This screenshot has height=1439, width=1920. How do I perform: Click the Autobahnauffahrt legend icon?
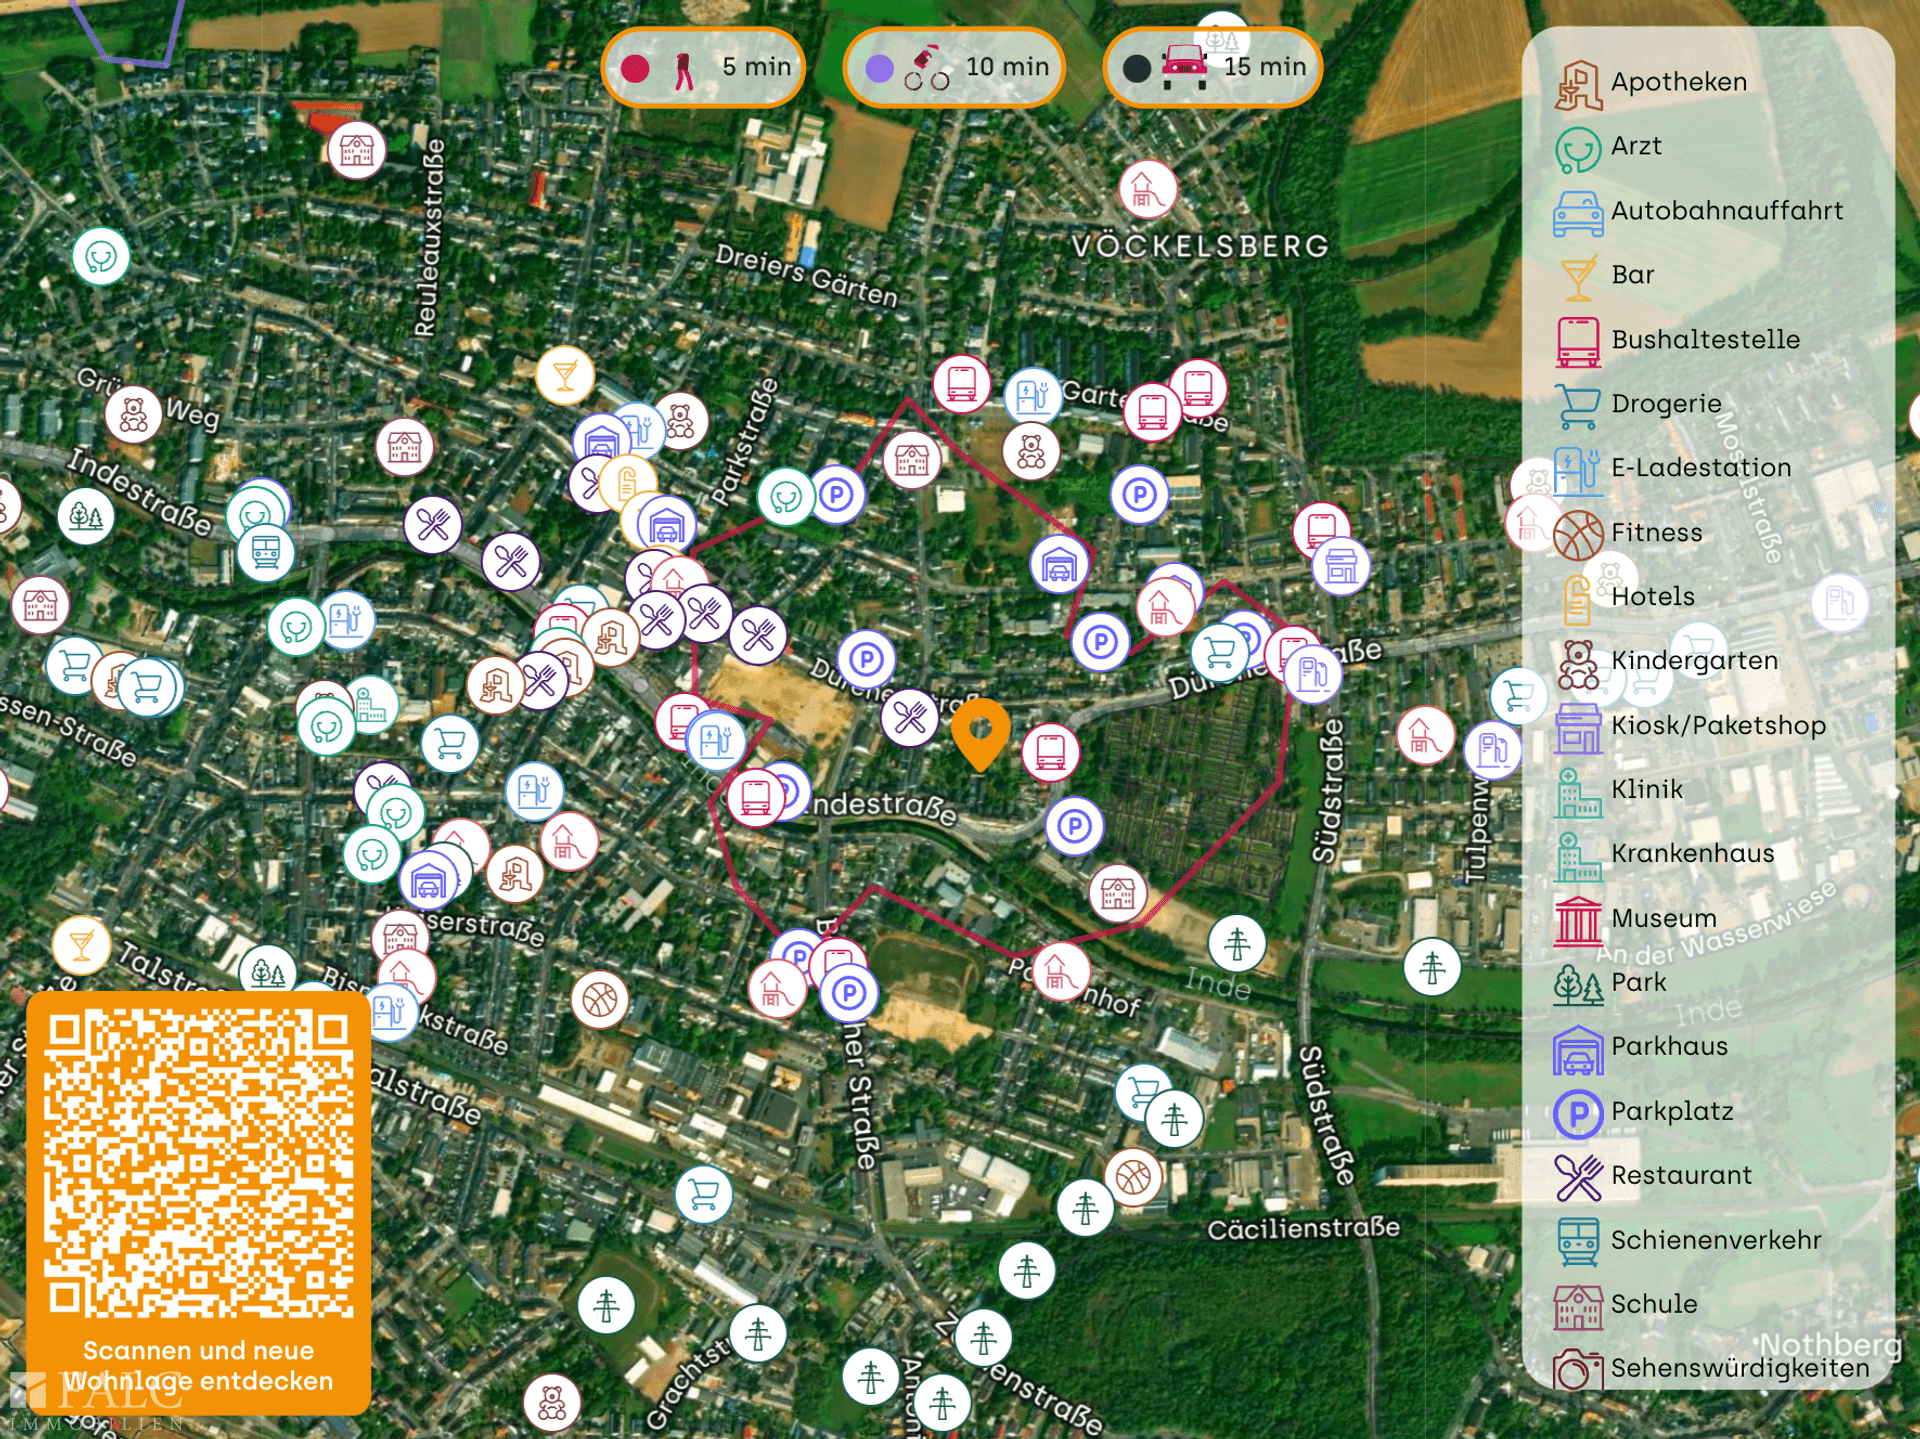tap(1578, 213)
